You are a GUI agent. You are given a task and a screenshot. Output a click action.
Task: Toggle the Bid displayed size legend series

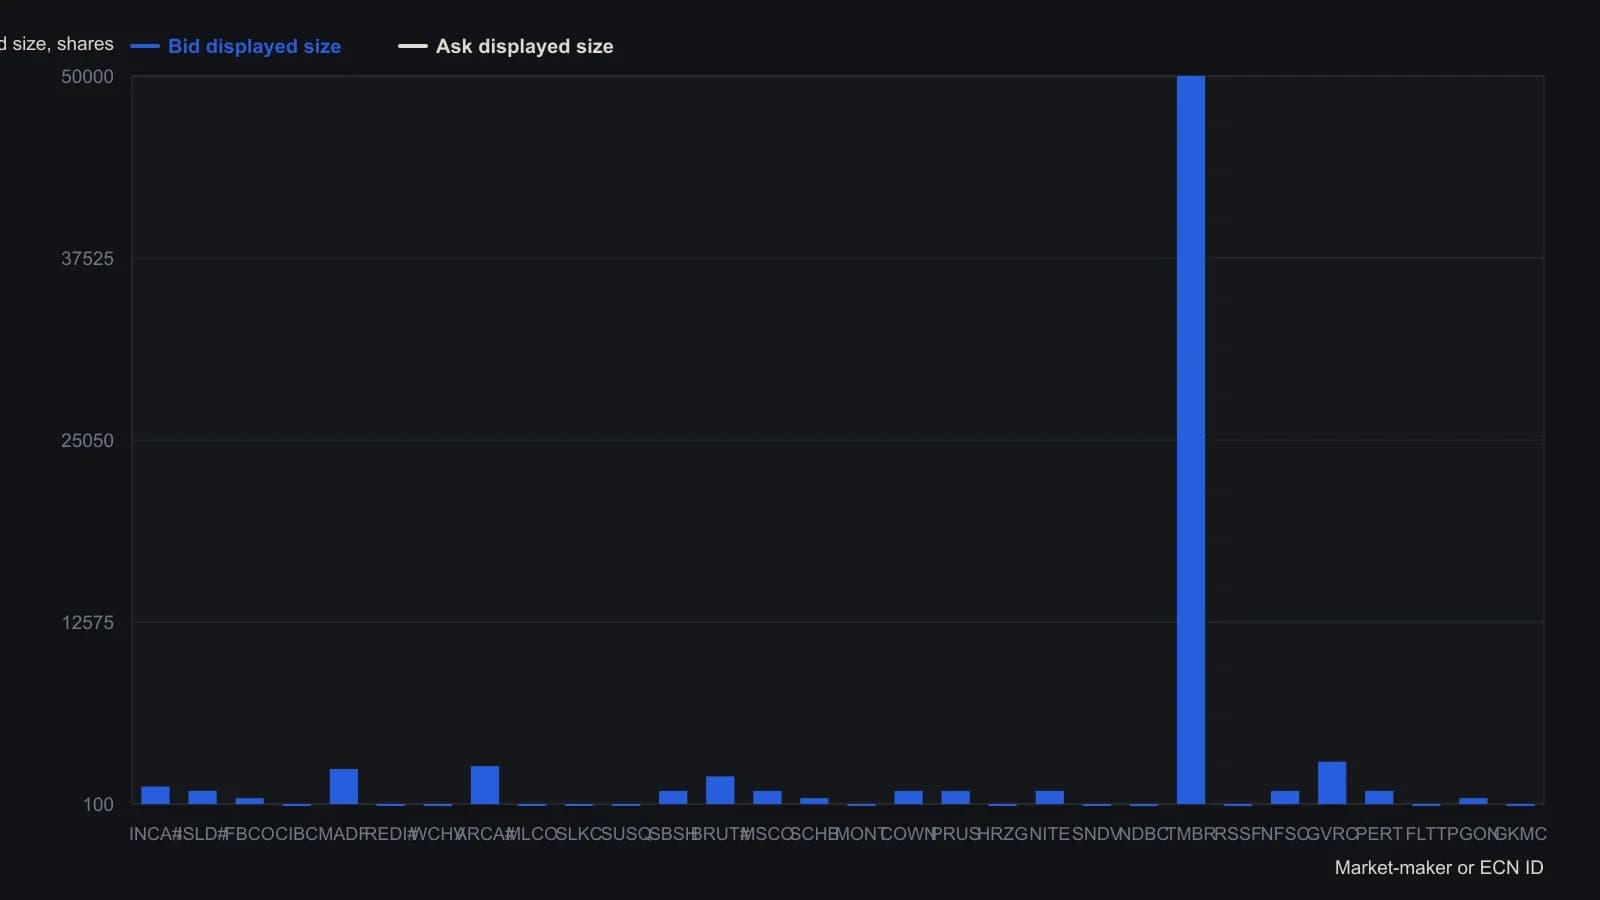[236, 46]
